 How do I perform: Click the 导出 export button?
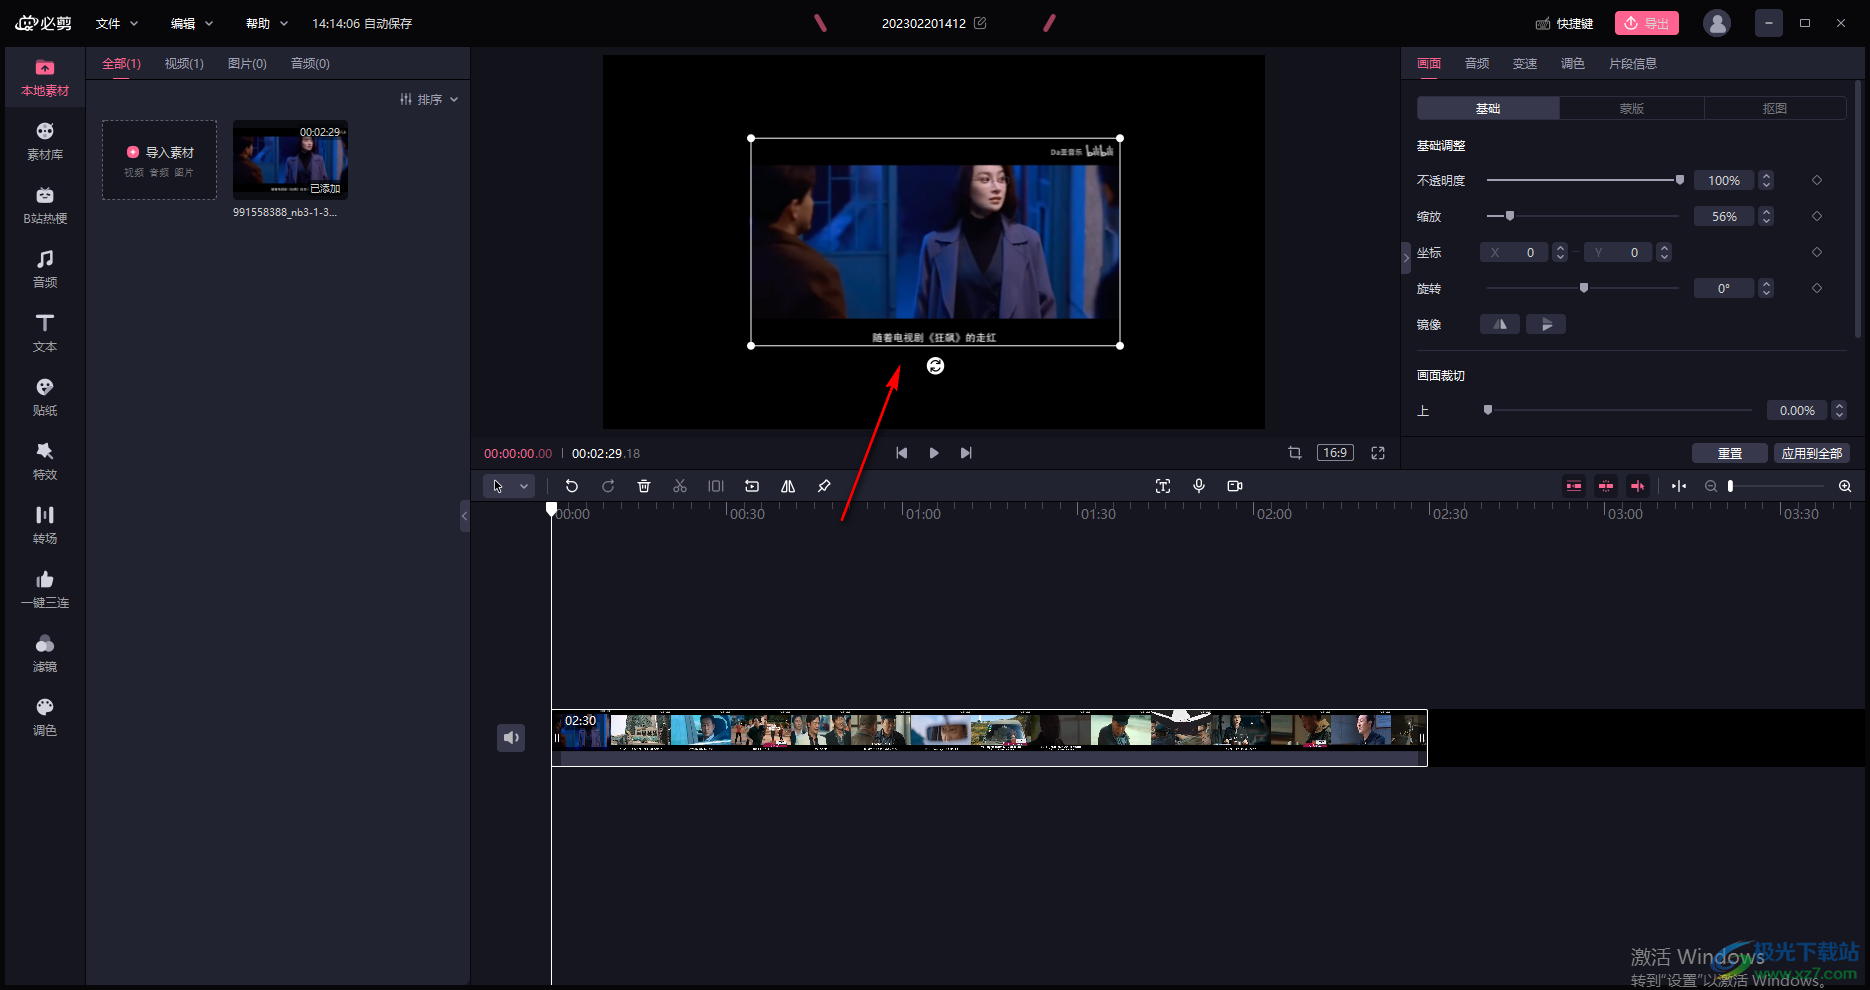coord(1647,23)
